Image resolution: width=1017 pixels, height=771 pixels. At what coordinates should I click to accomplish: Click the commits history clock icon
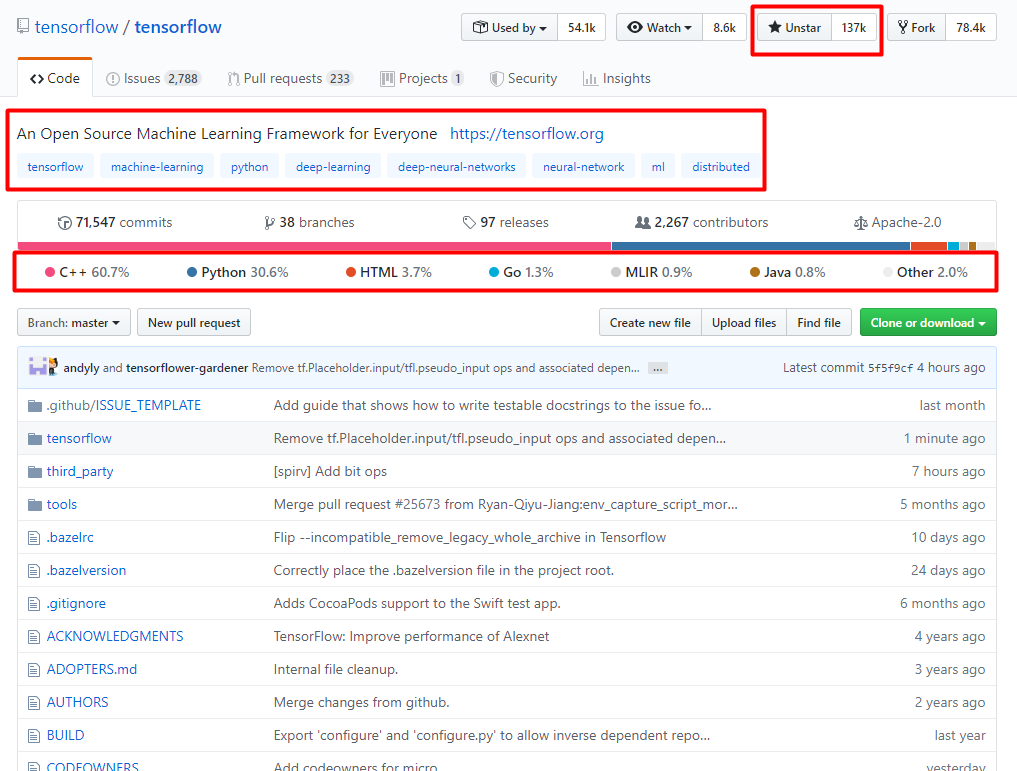click(x=64, y=223)
